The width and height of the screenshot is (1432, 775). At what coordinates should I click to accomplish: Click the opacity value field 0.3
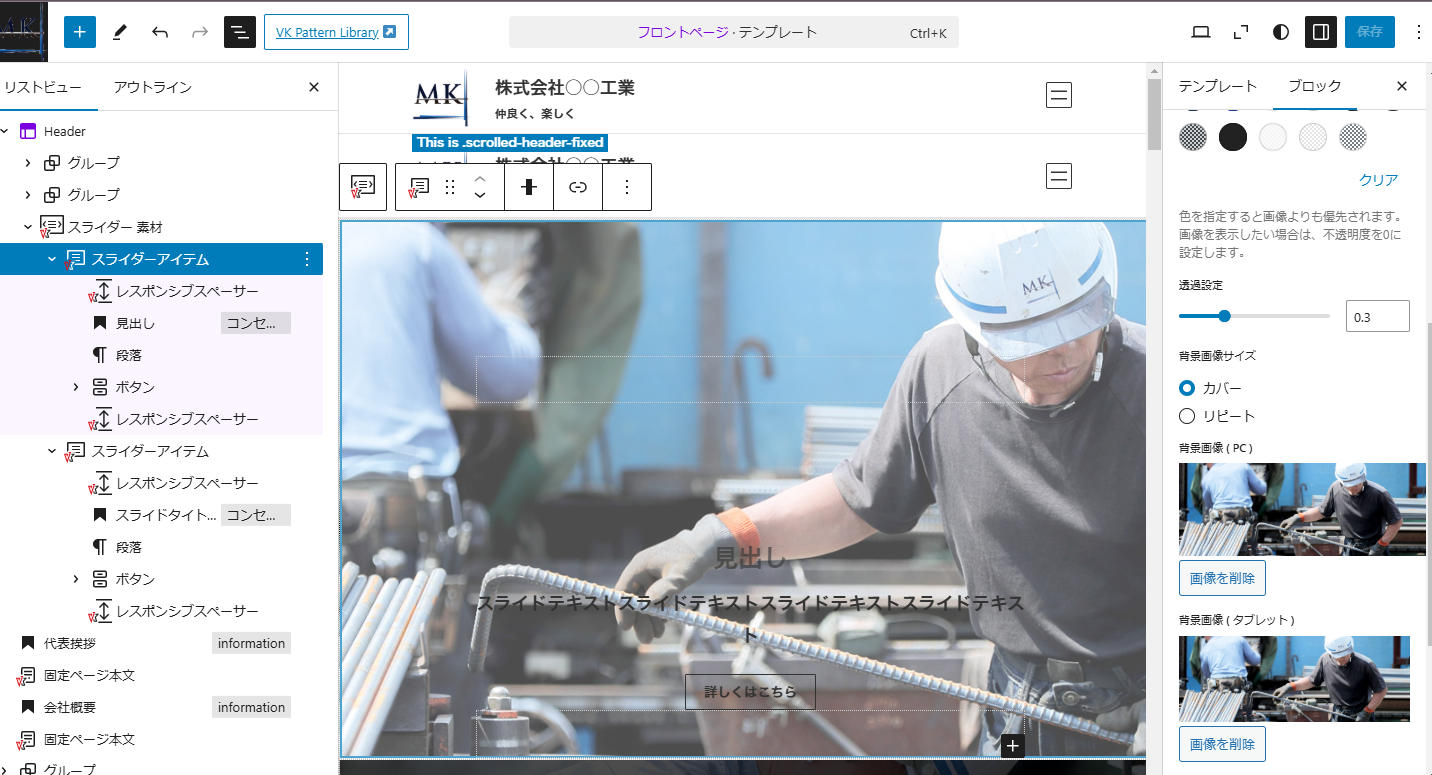pyautogui.click(x=1377, y=316)
